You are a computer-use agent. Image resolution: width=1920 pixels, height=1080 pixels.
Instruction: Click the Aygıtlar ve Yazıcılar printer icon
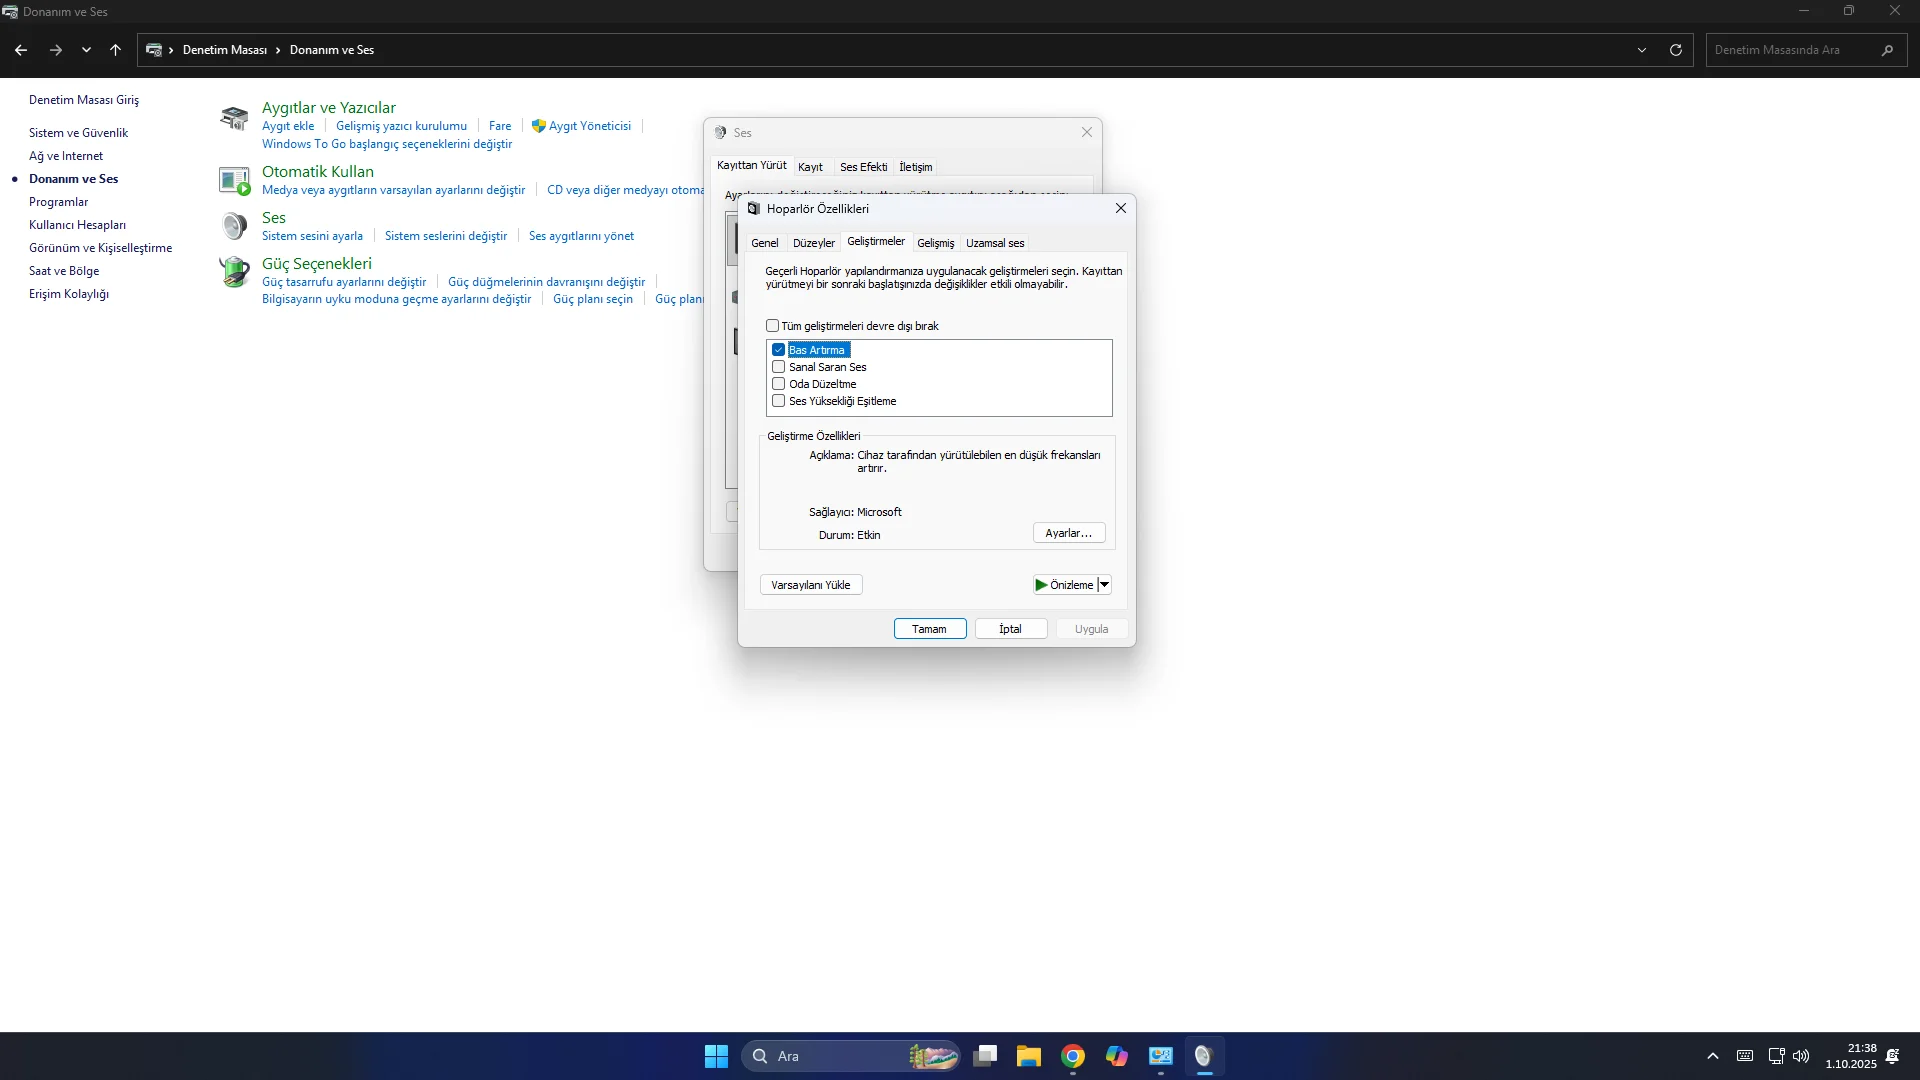click(234, 118)
